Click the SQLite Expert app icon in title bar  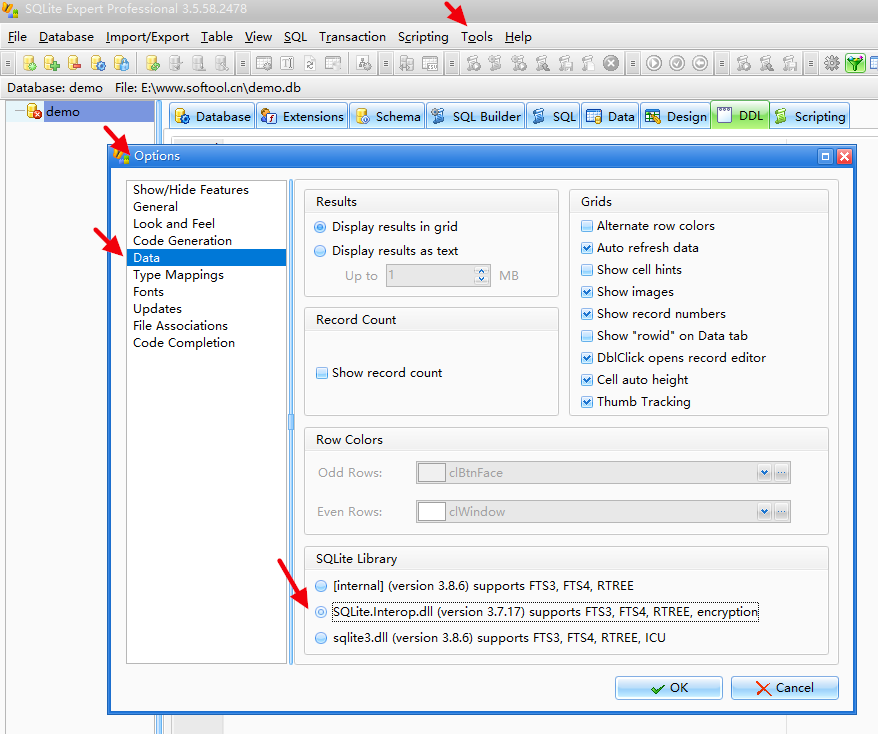coord(10,9)
